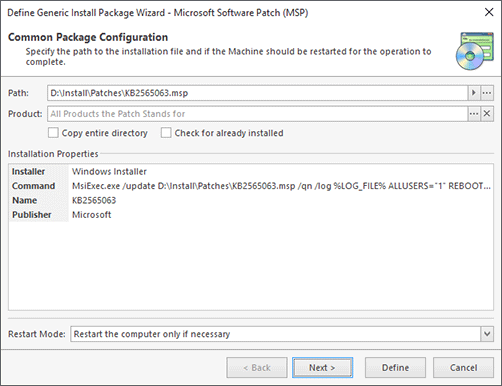502x386 pixels.
Task: Click the Restart Mode label
Action: tap(37, 334)
